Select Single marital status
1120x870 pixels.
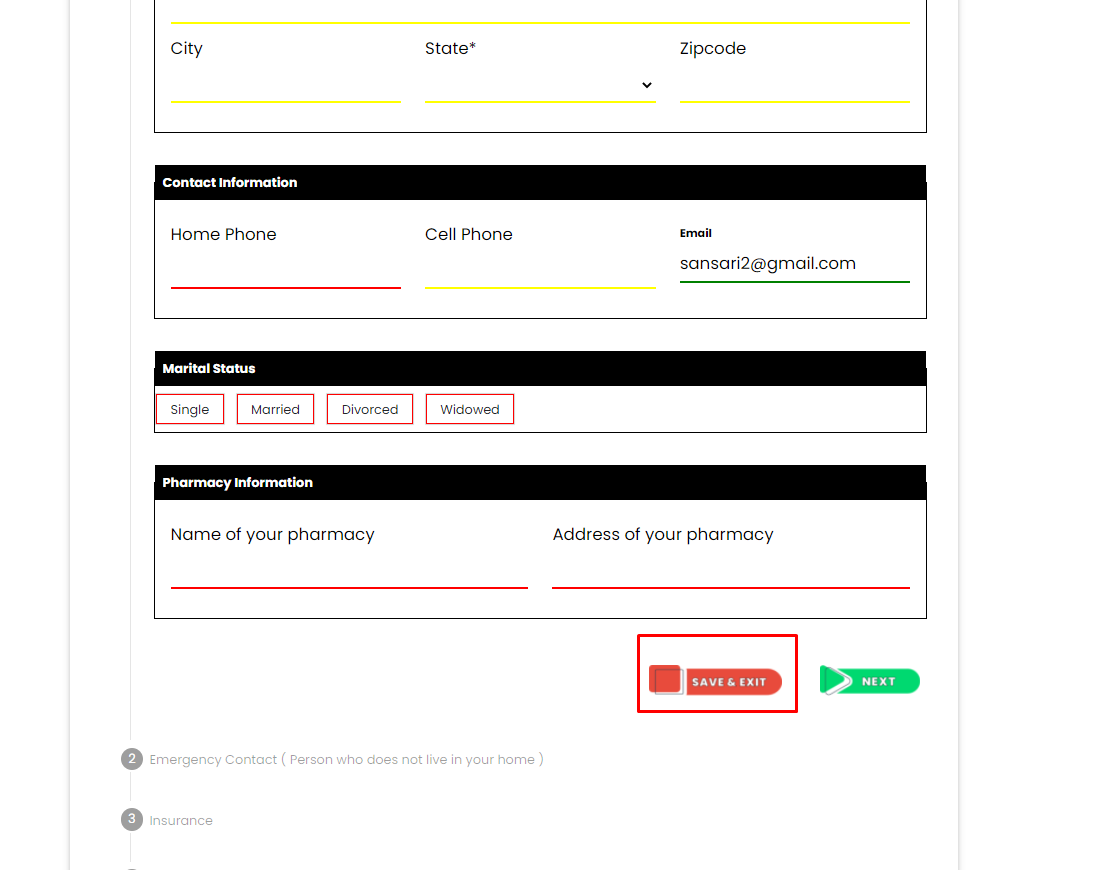[190, 409]
